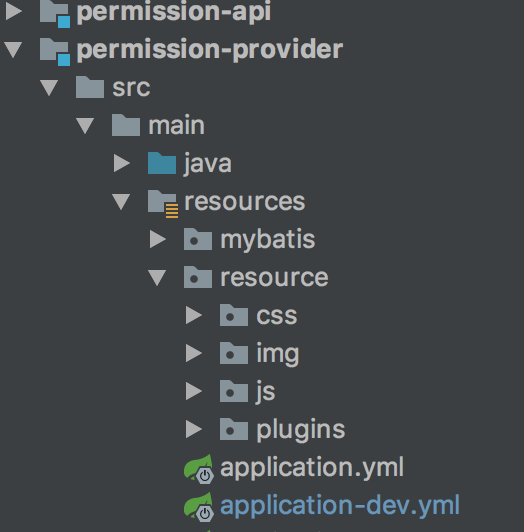
Task: Select the img folder label
Action: [278, 354]
